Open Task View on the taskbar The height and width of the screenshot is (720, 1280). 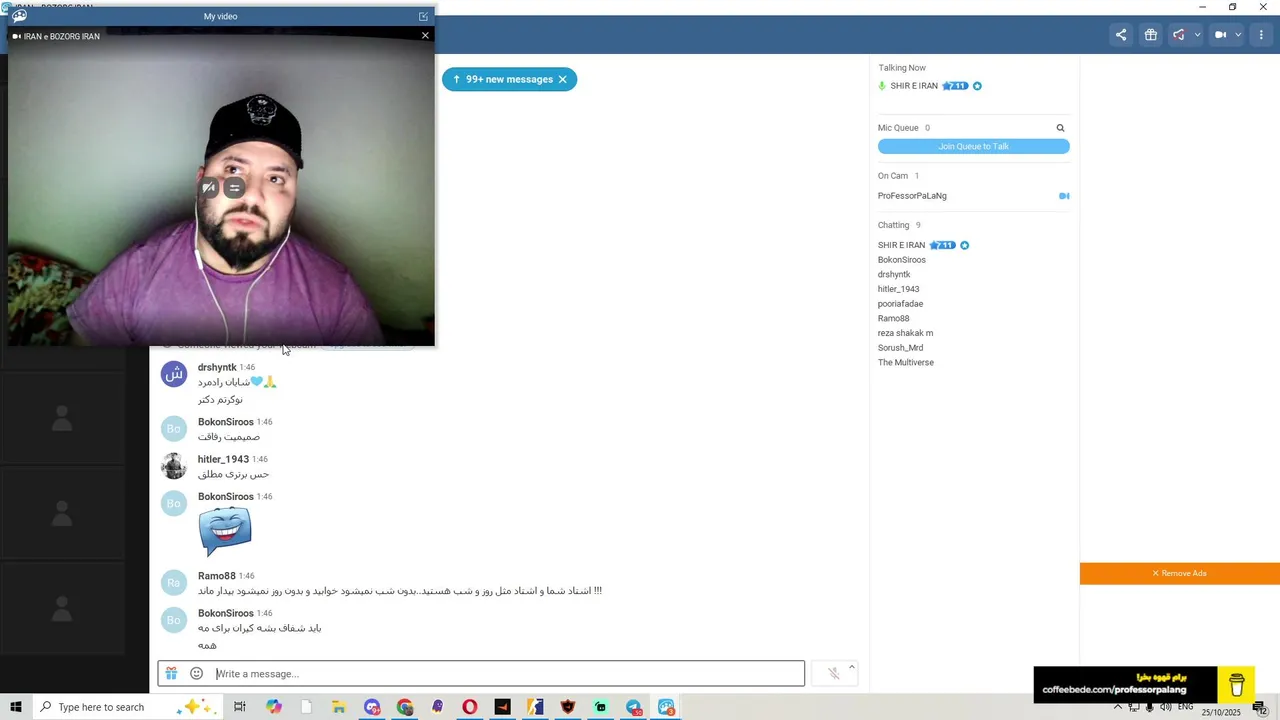pyautogui.click(x=240, y=707)
